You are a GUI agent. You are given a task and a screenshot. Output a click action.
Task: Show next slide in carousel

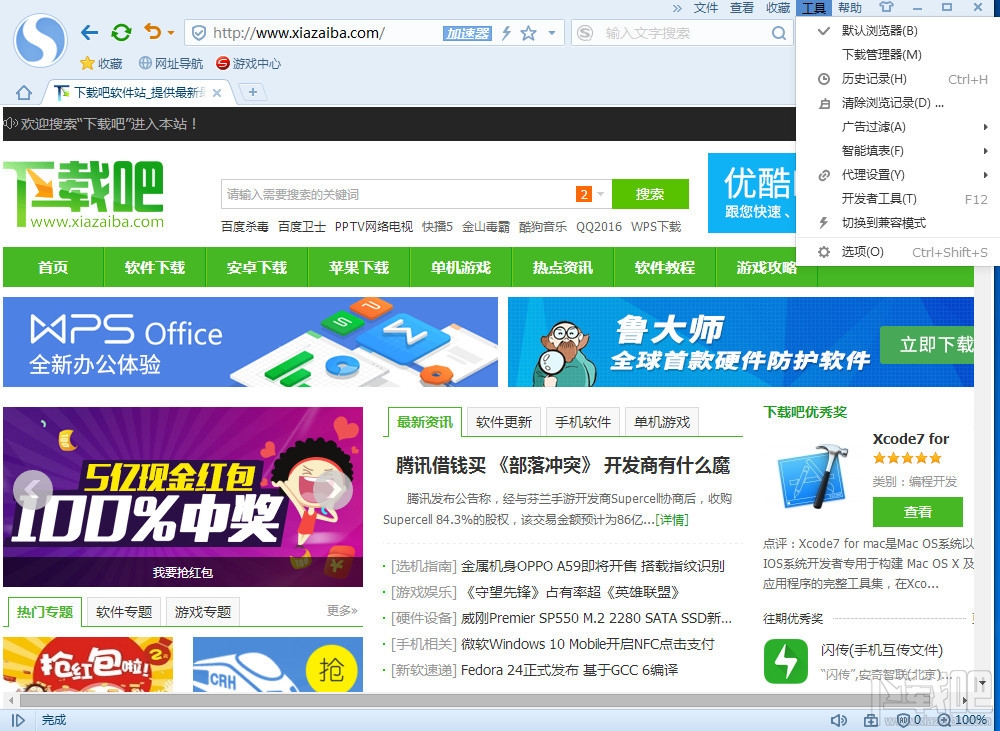click(332, 490)
